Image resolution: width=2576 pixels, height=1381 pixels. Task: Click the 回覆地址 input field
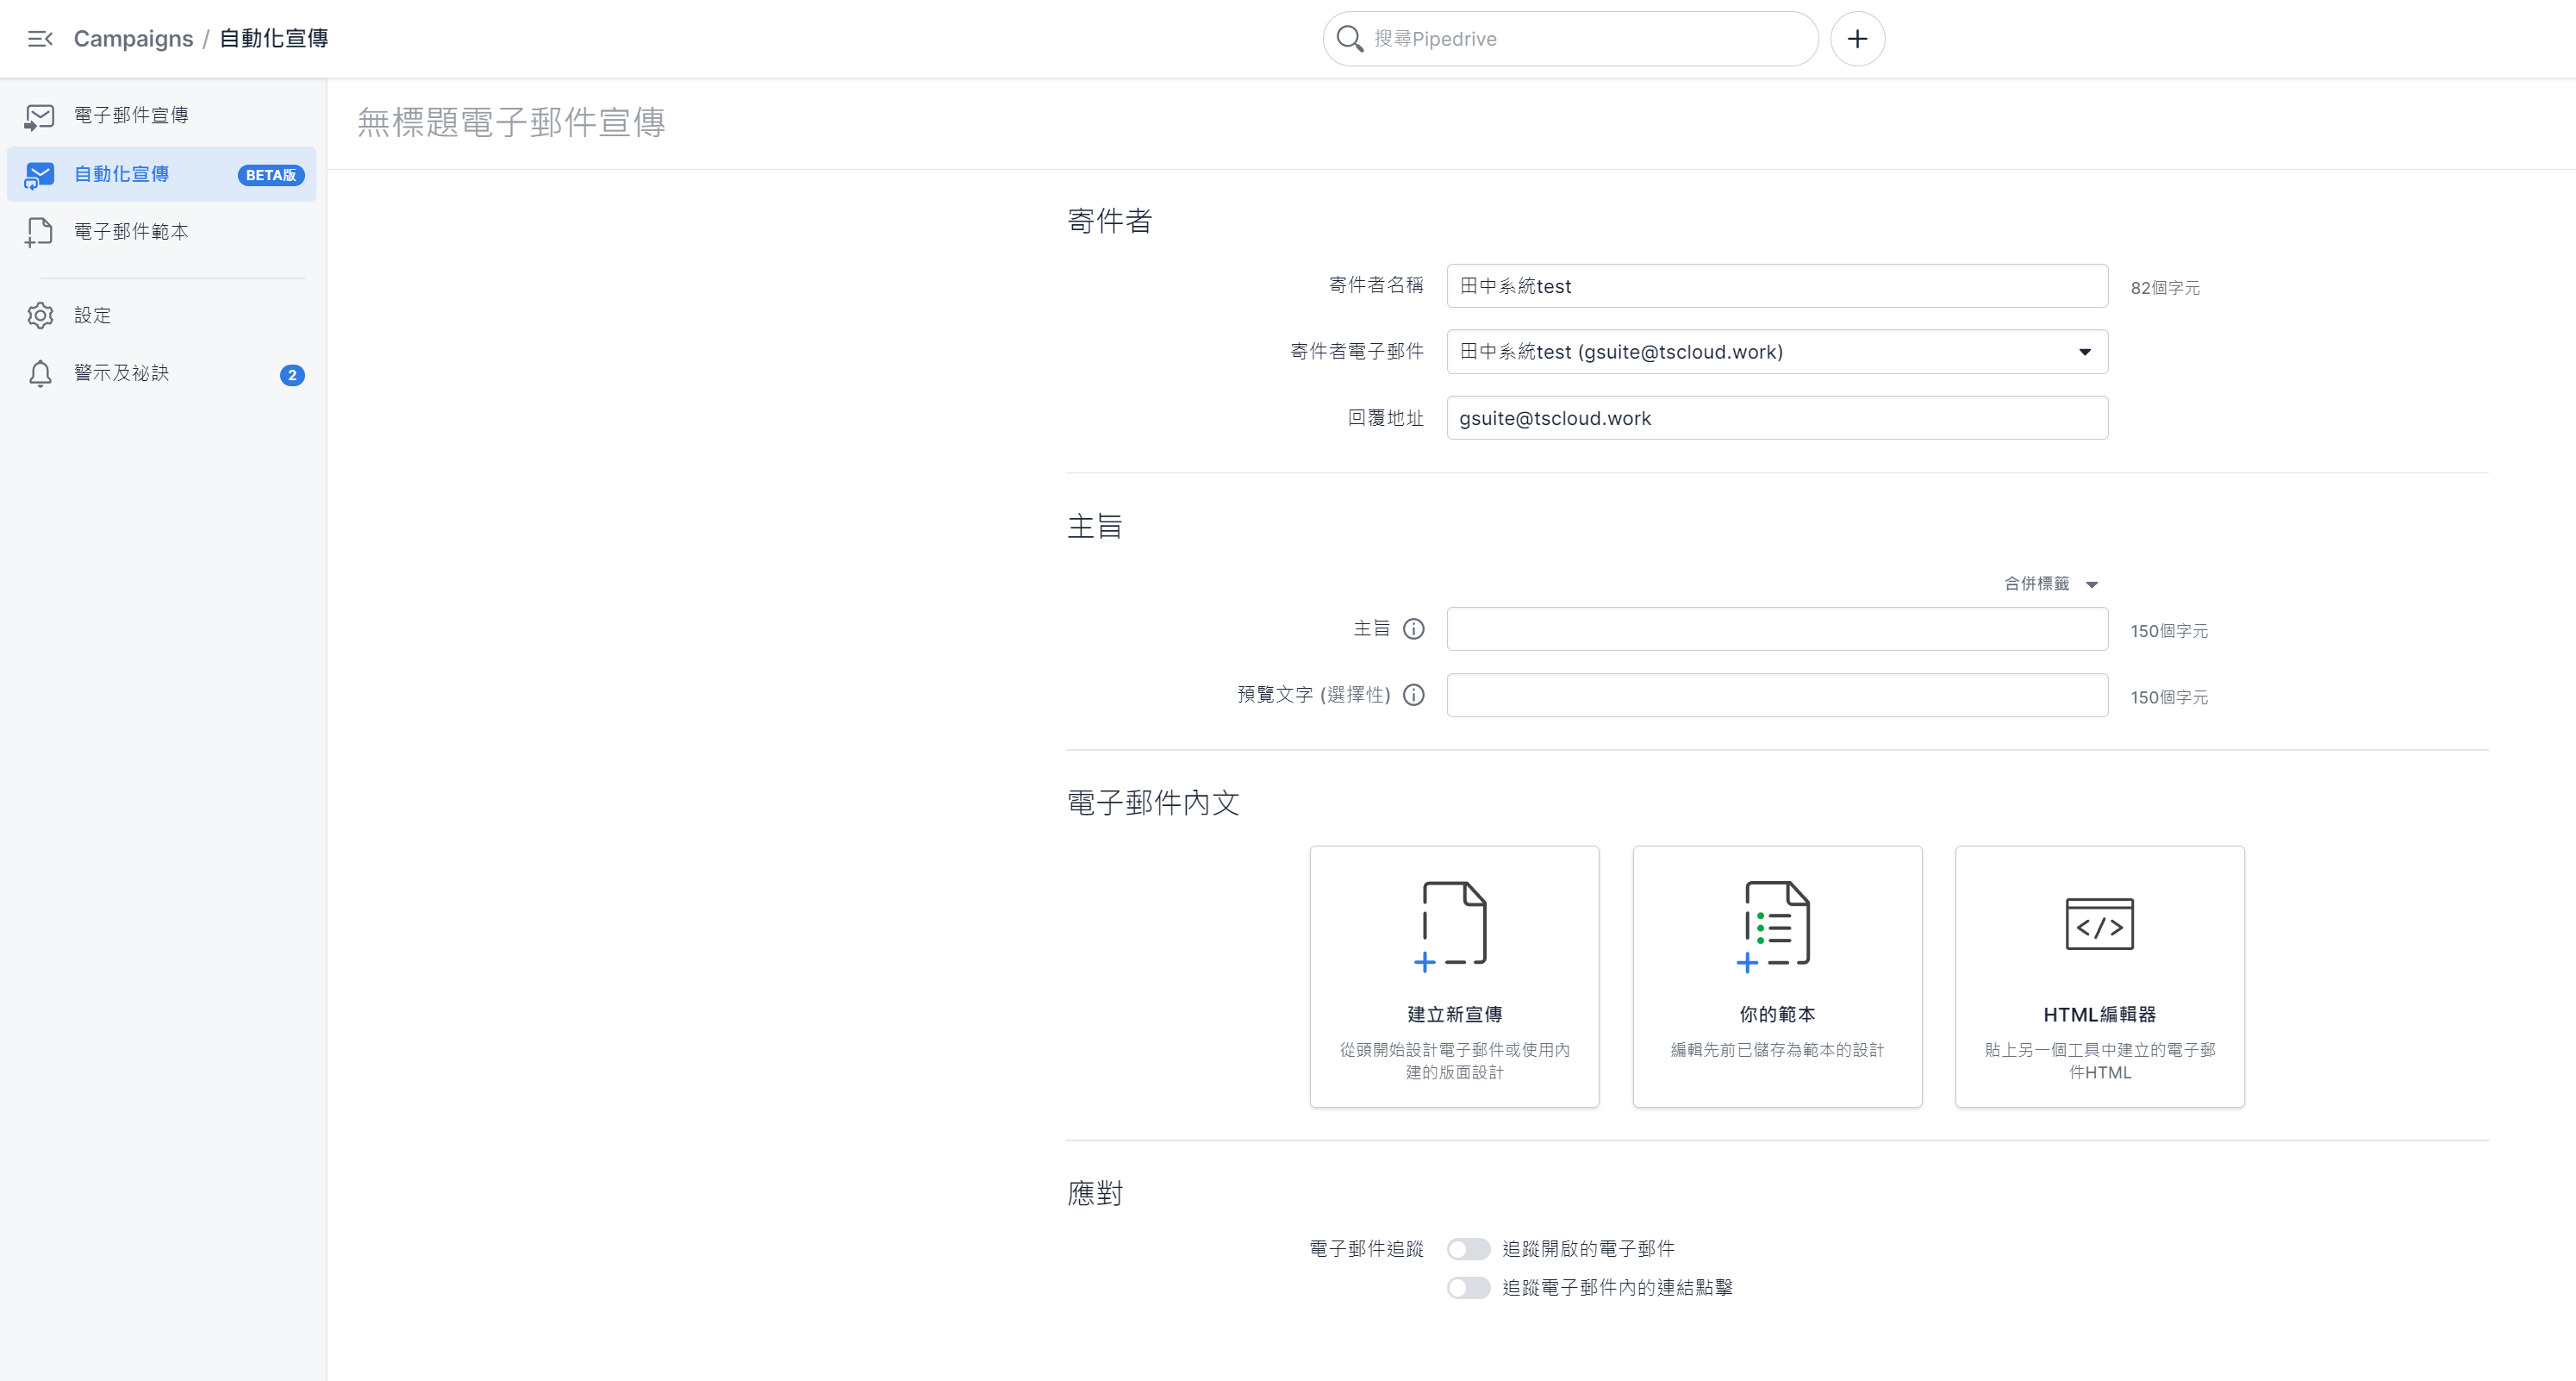(x=1776, y=418)
